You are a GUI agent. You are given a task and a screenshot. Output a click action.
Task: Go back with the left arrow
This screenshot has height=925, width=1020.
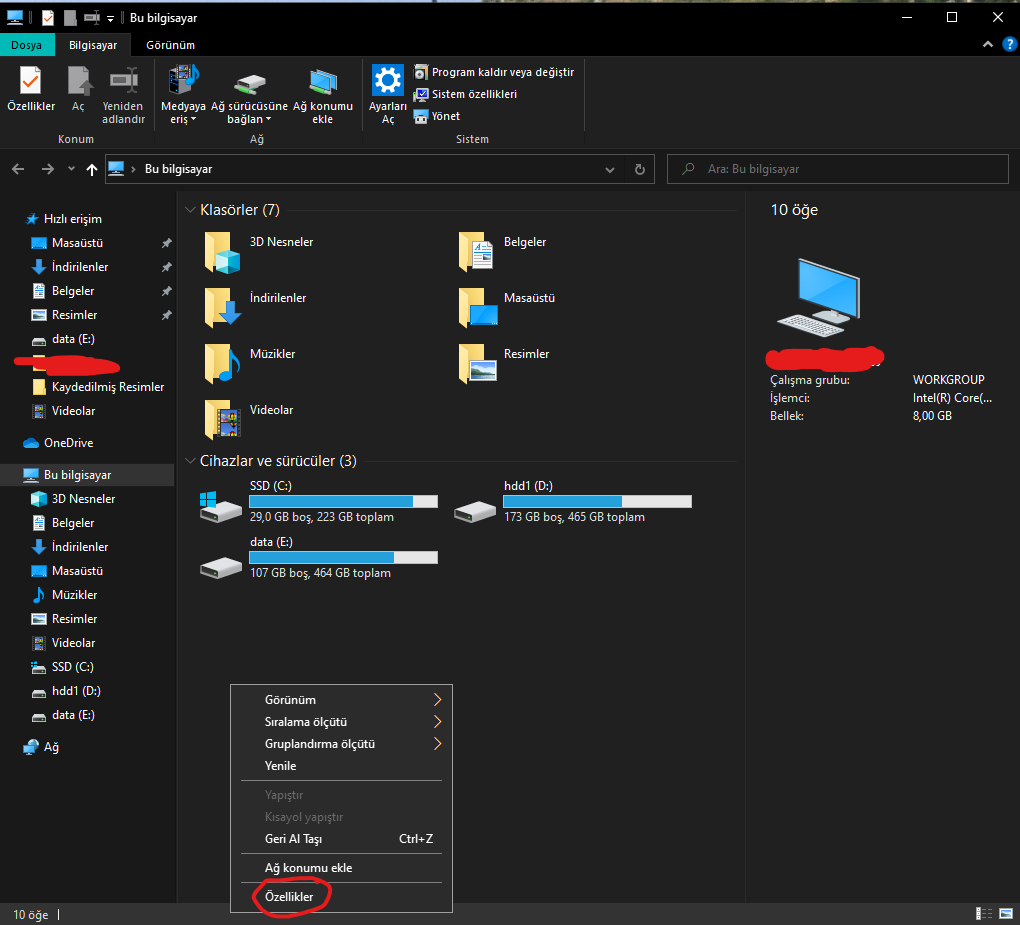(18, 169)
